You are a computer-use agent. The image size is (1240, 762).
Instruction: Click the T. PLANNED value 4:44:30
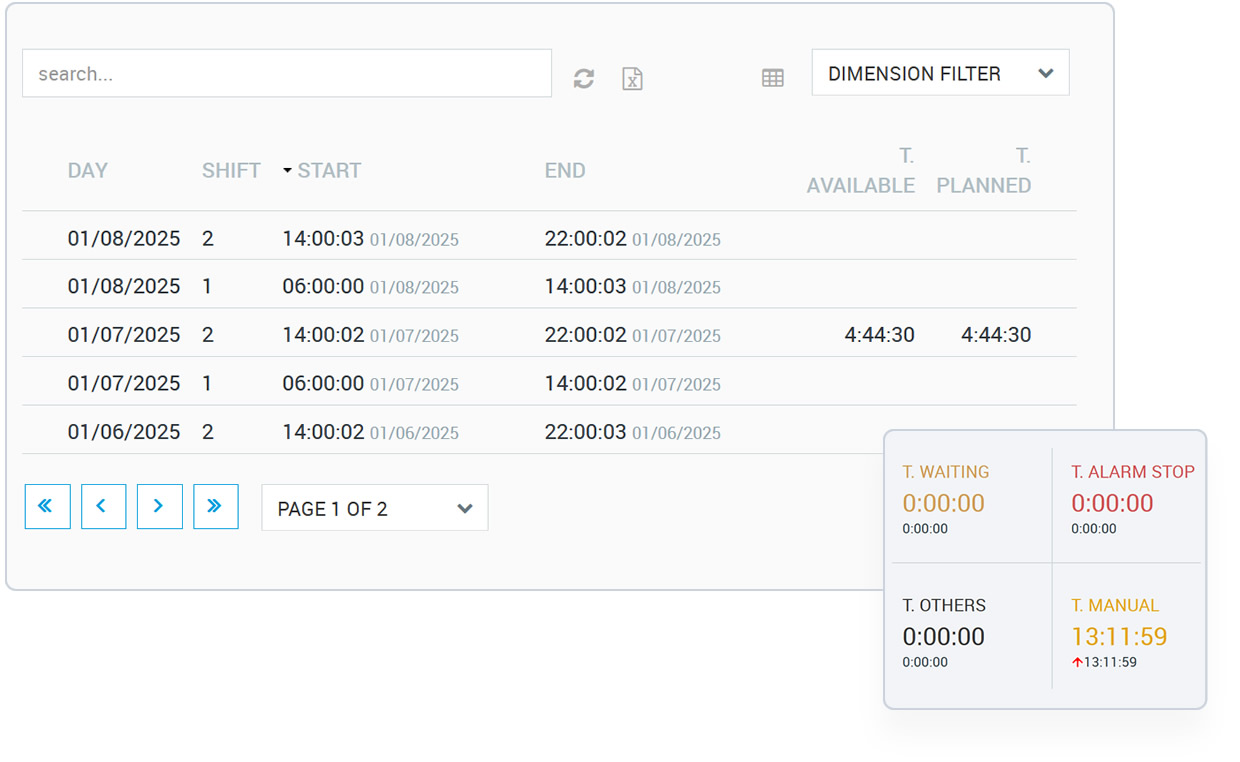996,335
